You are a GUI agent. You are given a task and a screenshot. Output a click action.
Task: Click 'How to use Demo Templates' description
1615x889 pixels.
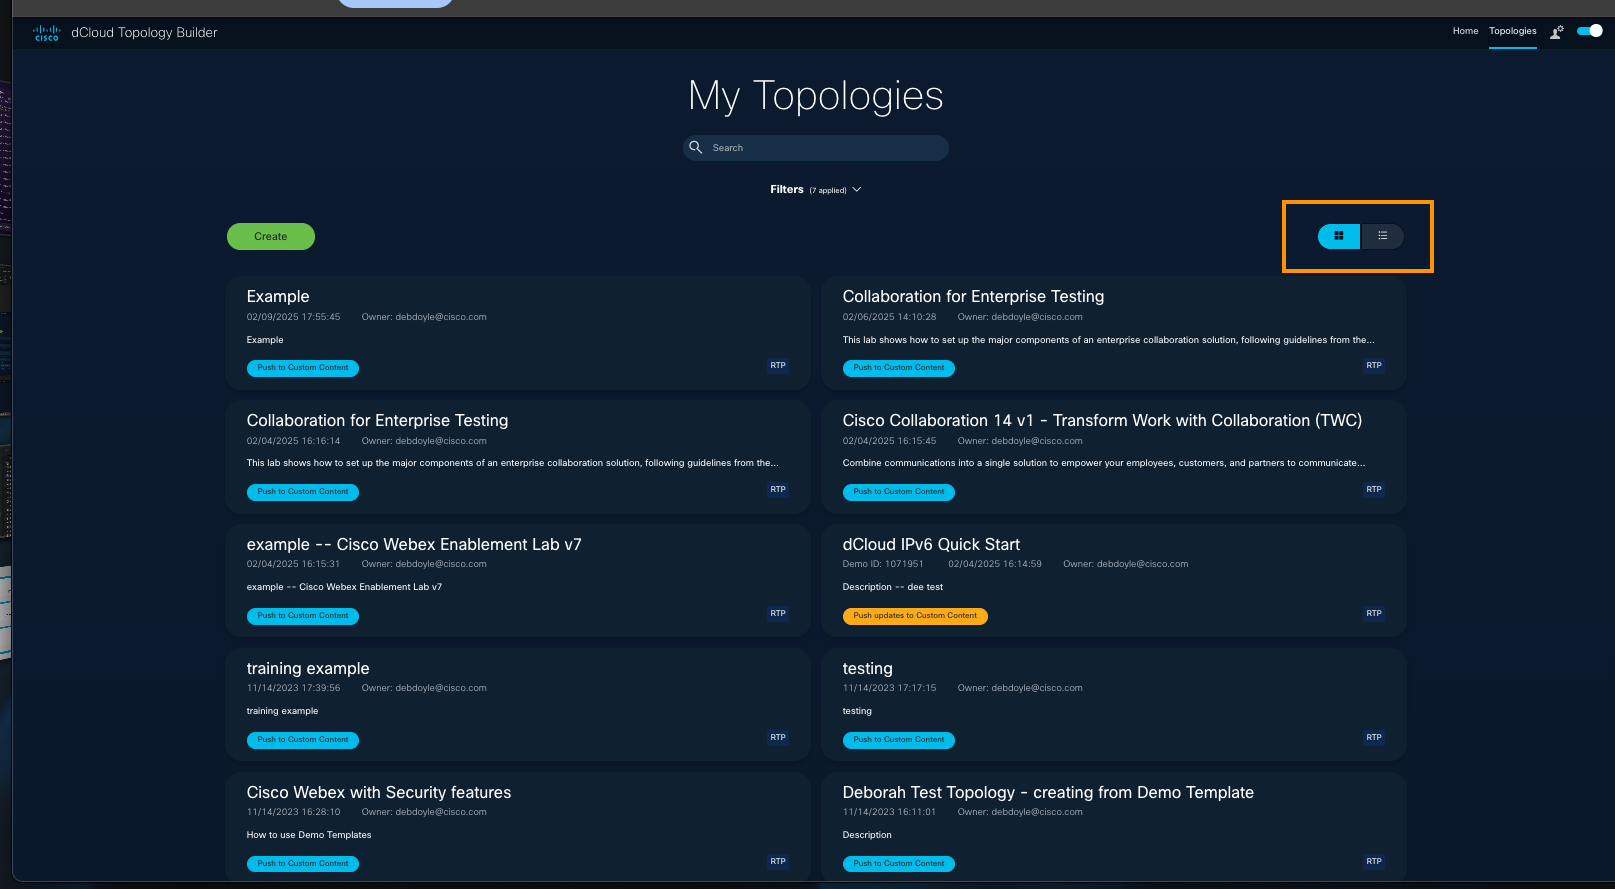309,835
